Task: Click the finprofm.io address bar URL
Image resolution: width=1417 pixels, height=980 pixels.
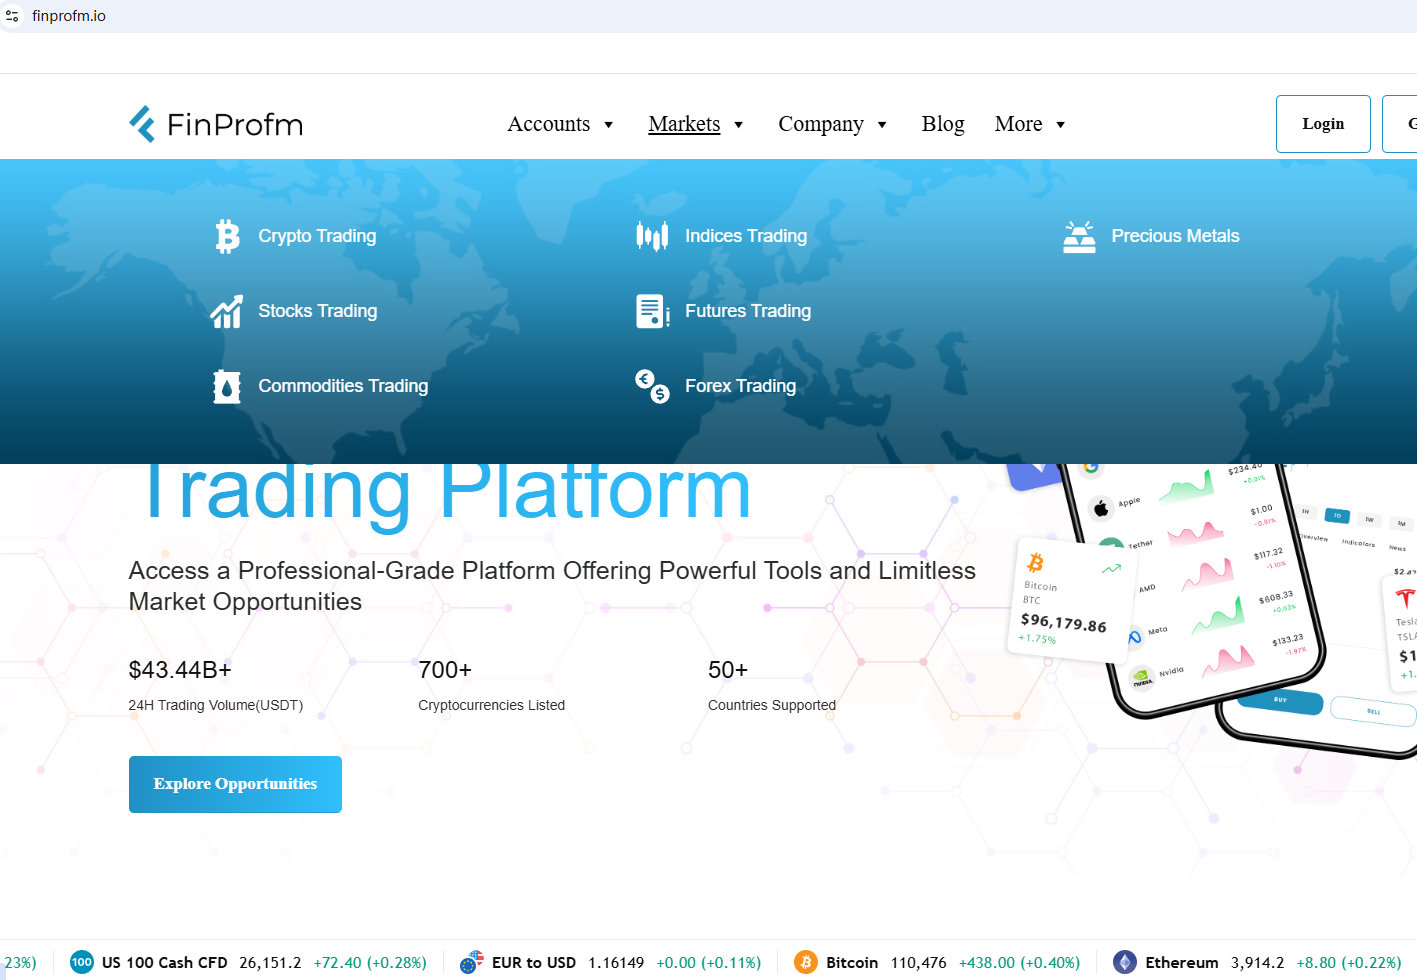Action: 69,16
